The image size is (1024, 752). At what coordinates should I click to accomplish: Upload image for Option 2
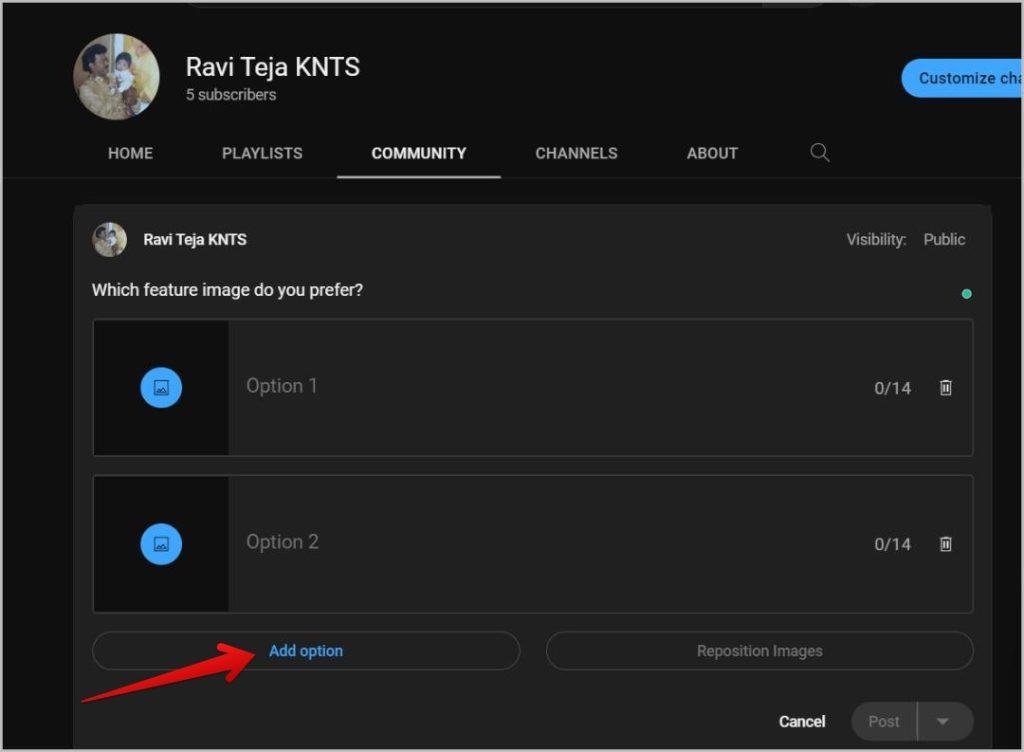click(161, 544)
